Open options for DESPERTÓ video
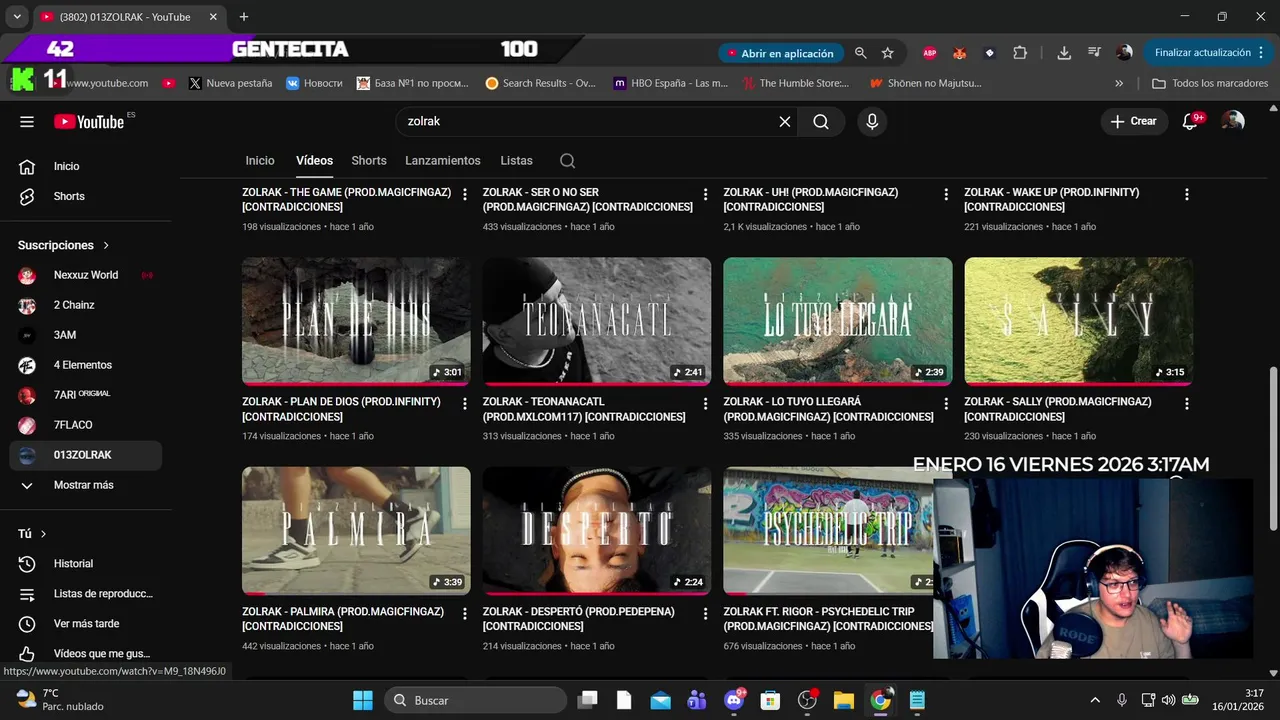The width and height of the screenshot is (1280, 720). [705, 613]
